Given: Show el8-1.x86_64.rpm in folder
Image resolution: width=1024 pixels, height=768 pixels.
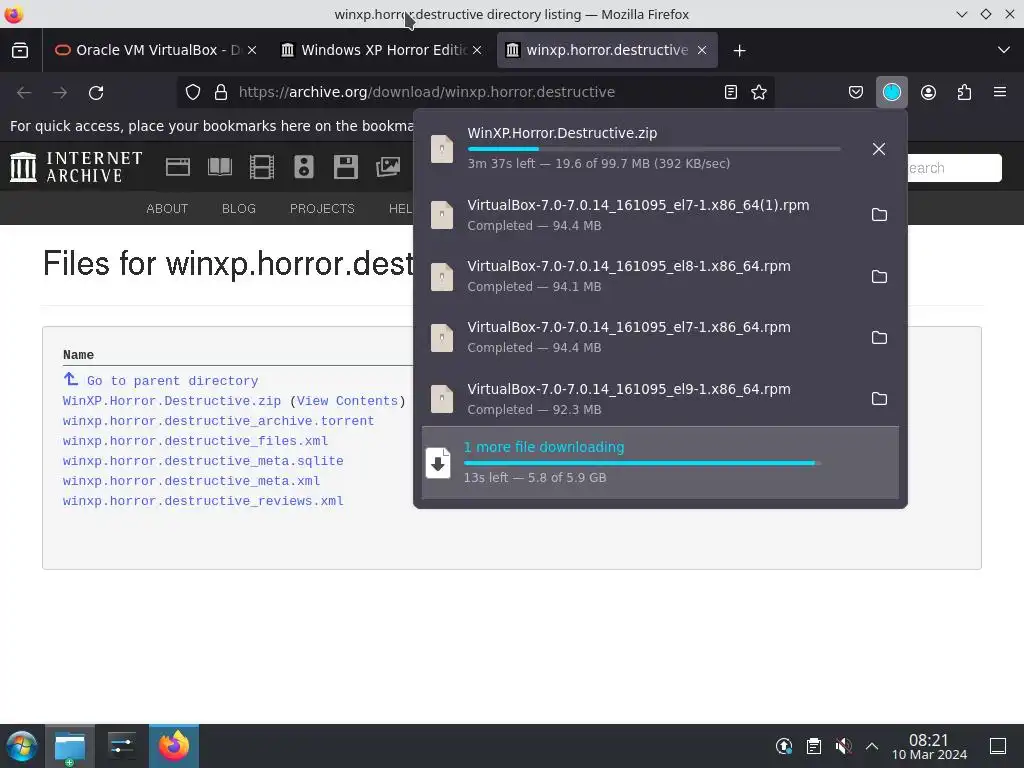Looking at the screenshot, I should point(879,276).
